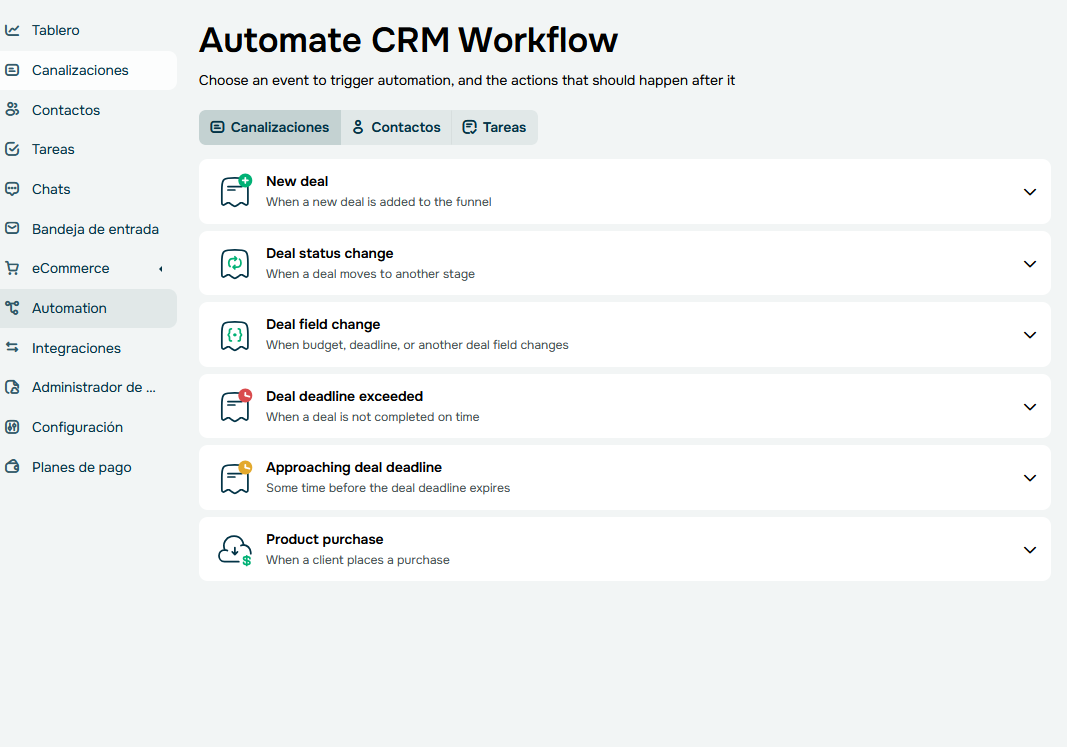This screenshot has height=747, width=1067.
Task: Click the Integraciones arrows icon
Action: coord(12,348)
